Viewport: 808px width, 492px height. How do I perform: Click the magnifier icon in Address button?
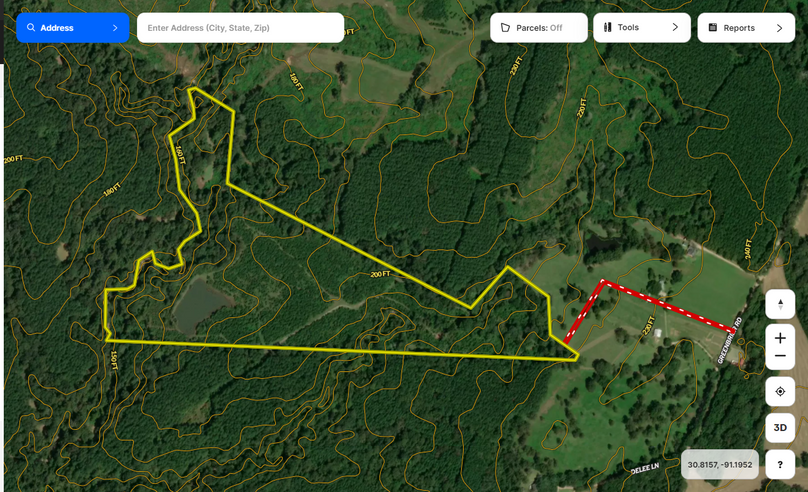[31, 27]
